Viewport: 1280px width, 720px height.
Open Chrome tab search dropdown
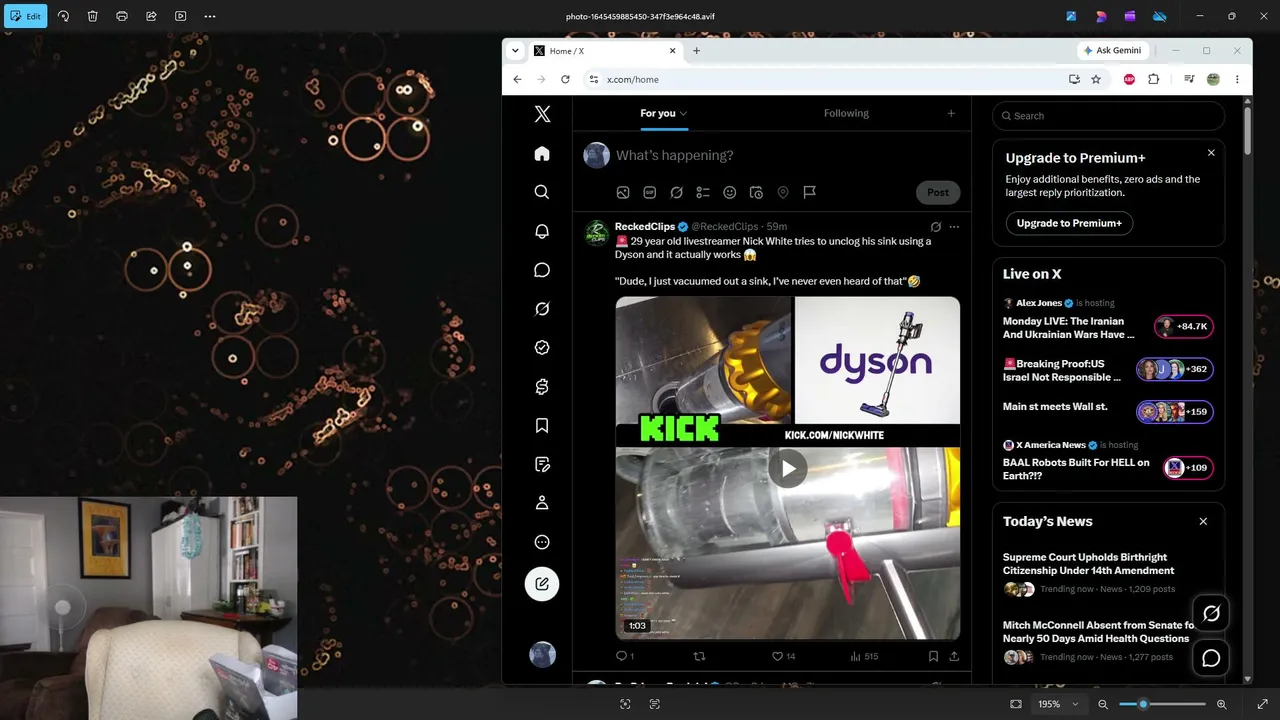click(x=515, y=51)
